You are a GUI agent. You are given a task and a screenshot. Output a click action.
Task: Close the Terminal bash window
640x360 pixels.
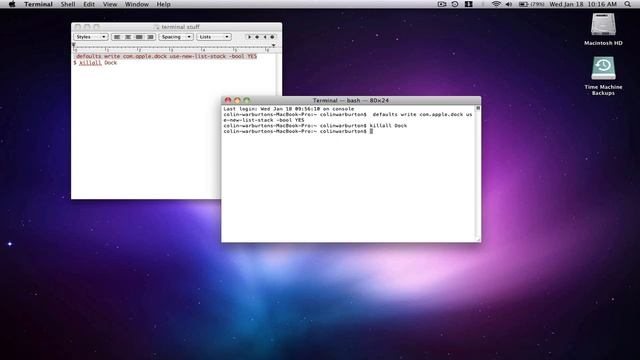[228, 100]
